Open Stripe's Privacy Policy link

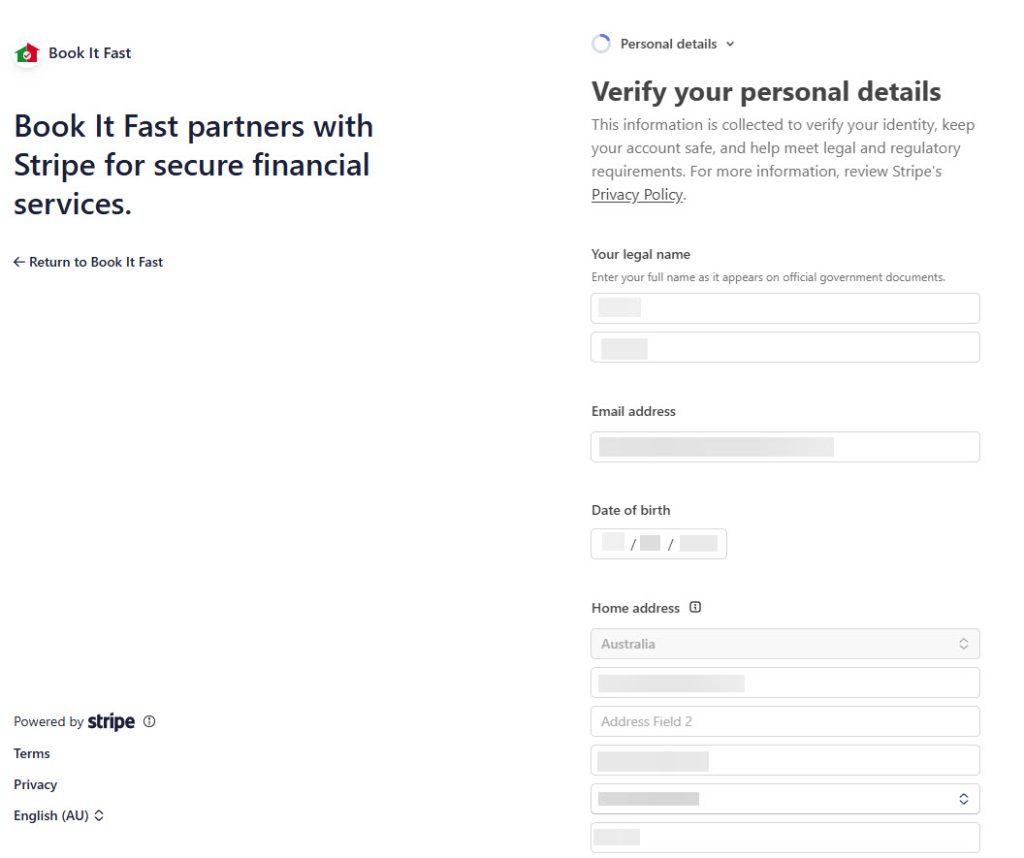click(637, 195)
